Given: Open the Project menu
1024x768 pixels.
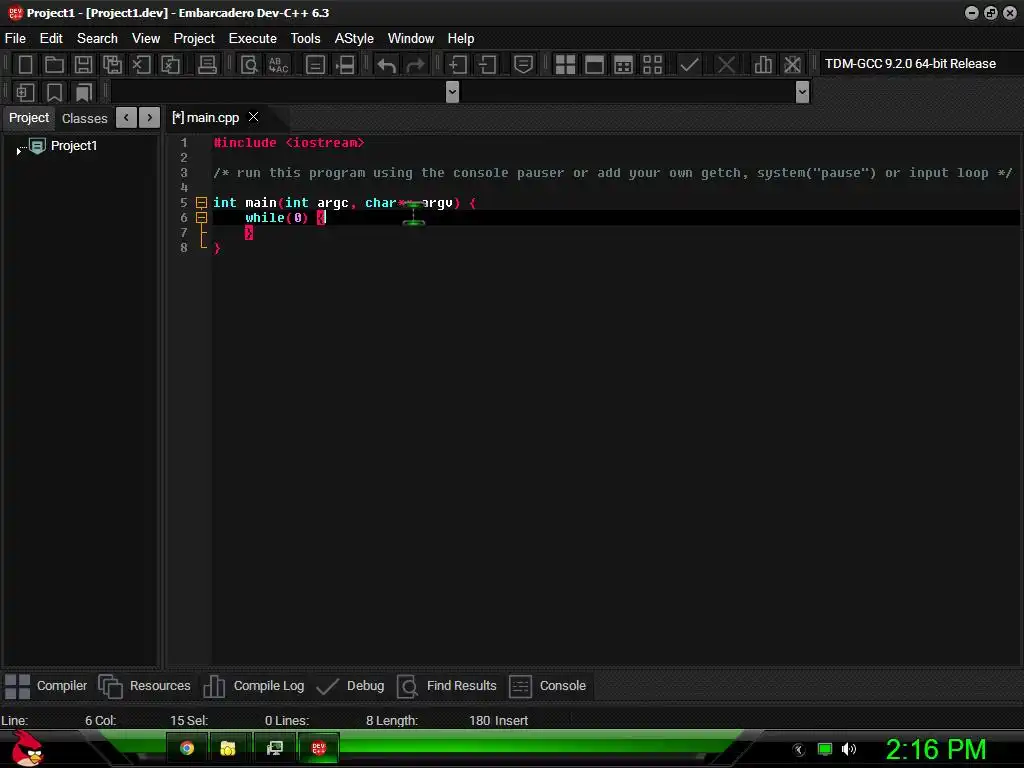Looking at the screenshot, I should click(x=194, y=39).
